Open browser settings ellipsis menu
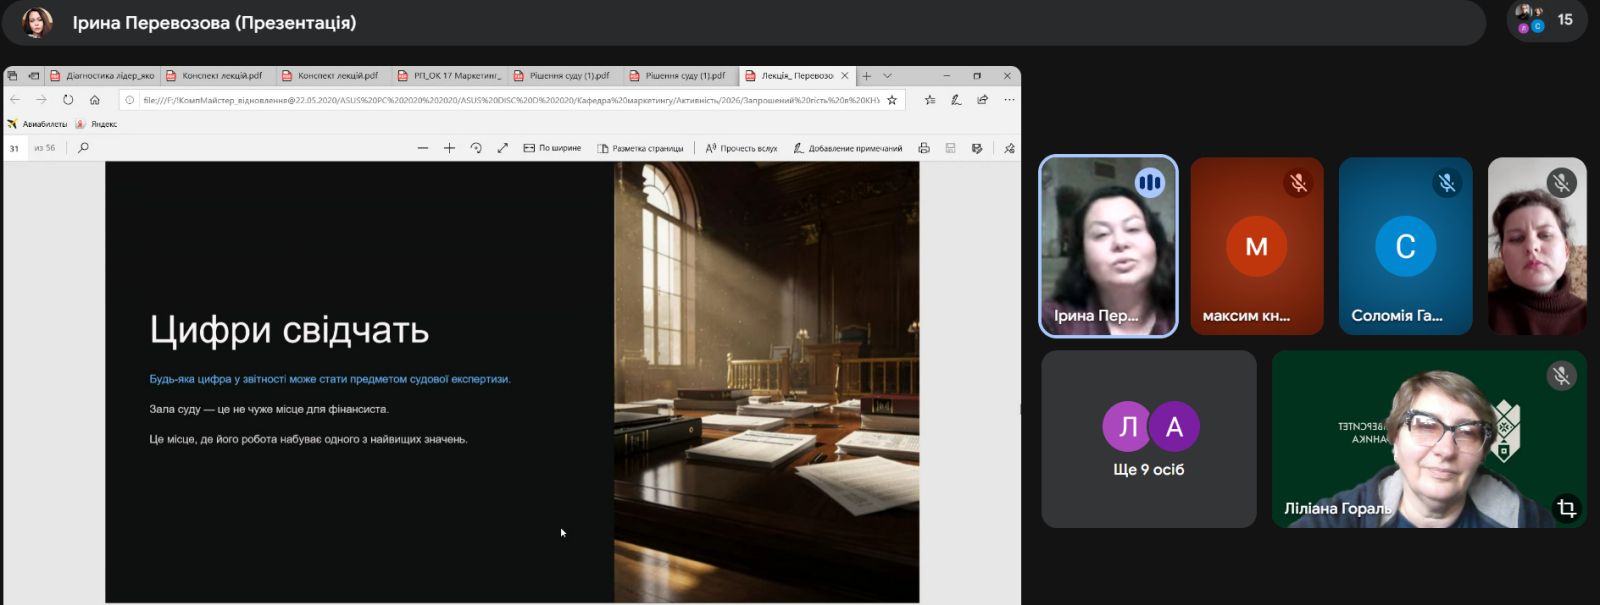 (1009, 100)
